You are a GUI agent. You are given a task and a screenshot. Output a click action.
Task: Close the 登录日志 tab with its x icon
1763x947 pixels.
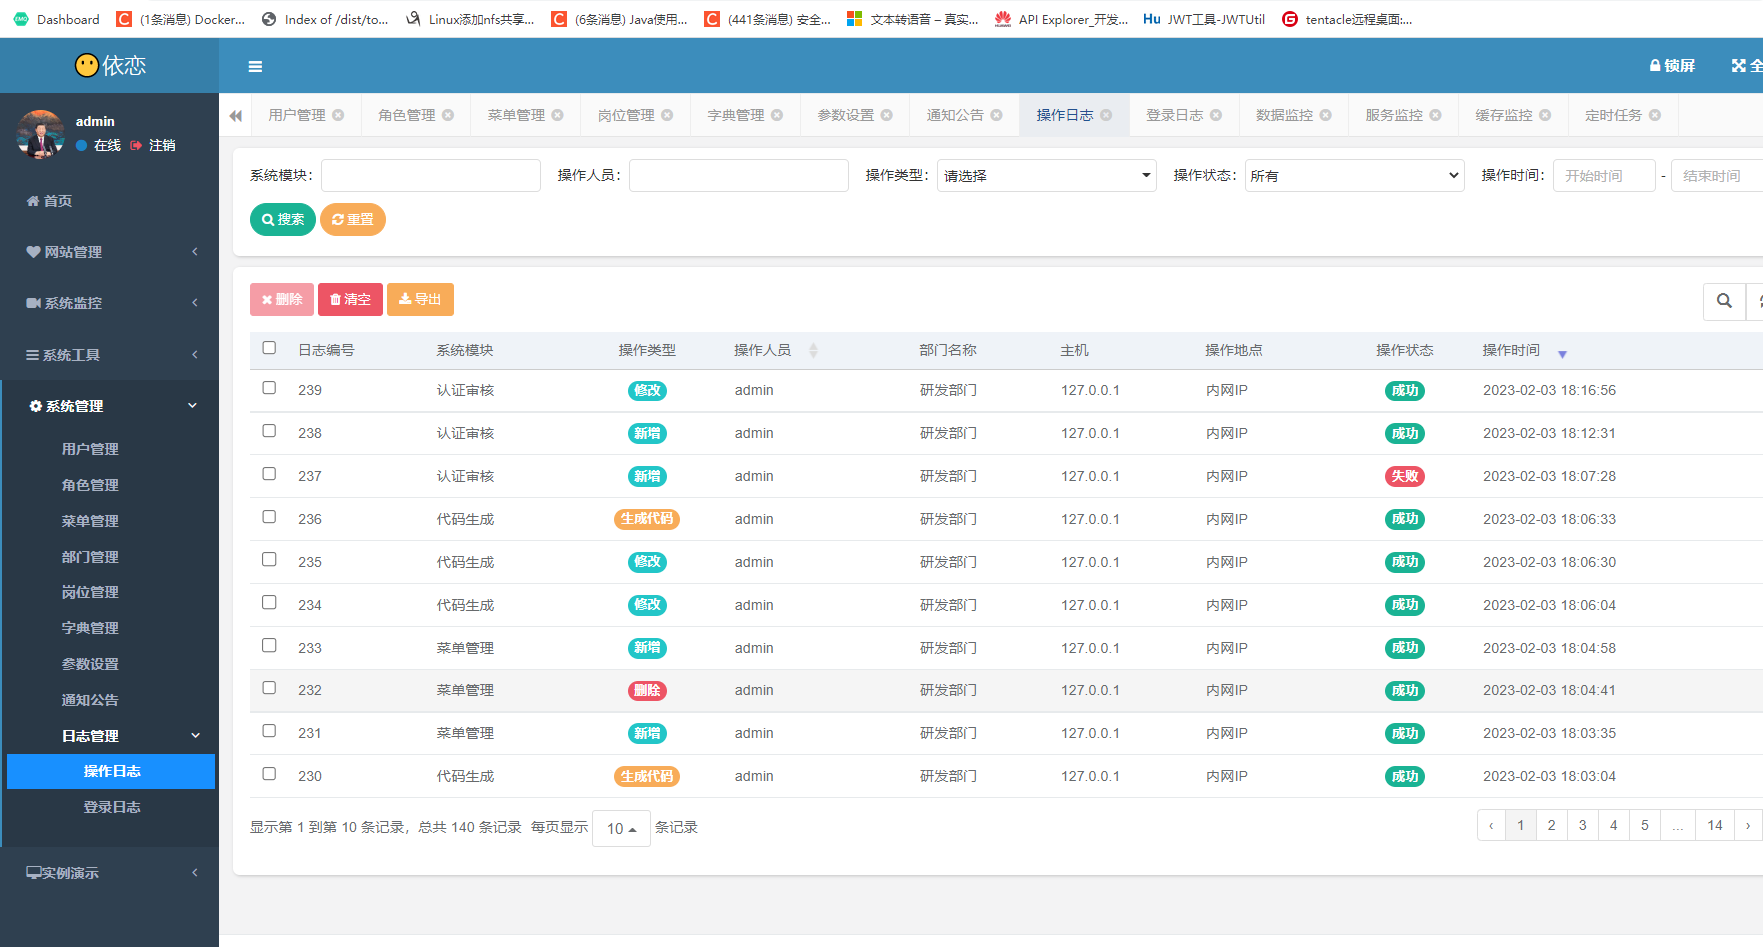pos(1216,115)
